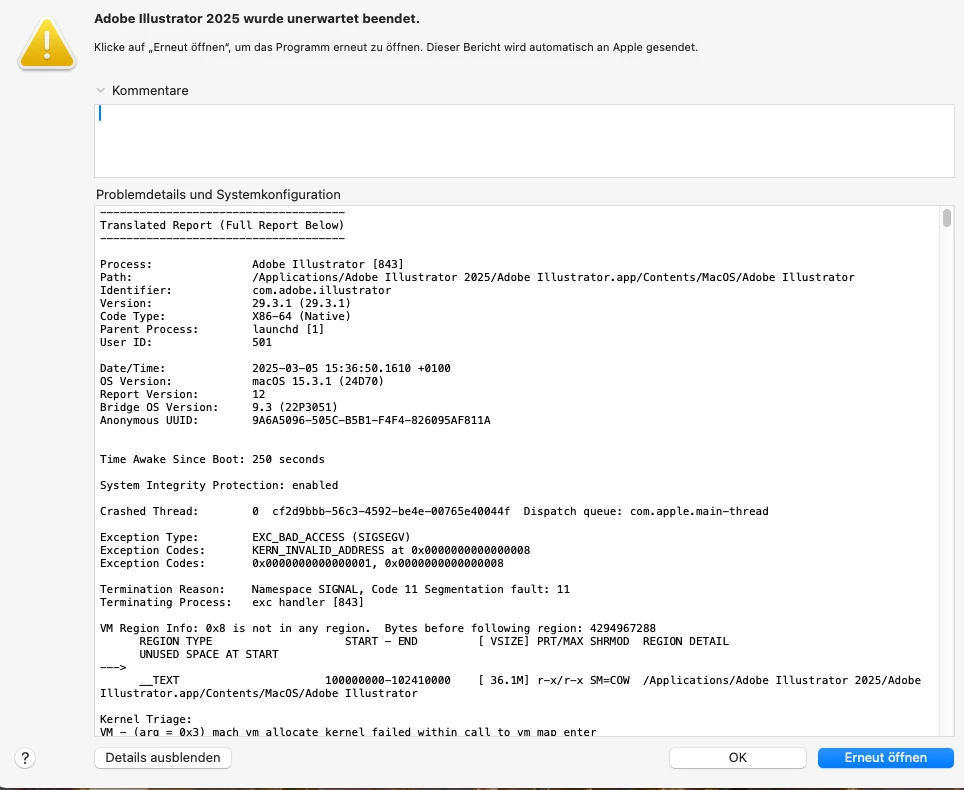
Task: Click the Kernel Triage label
Action: click(146, 719)
